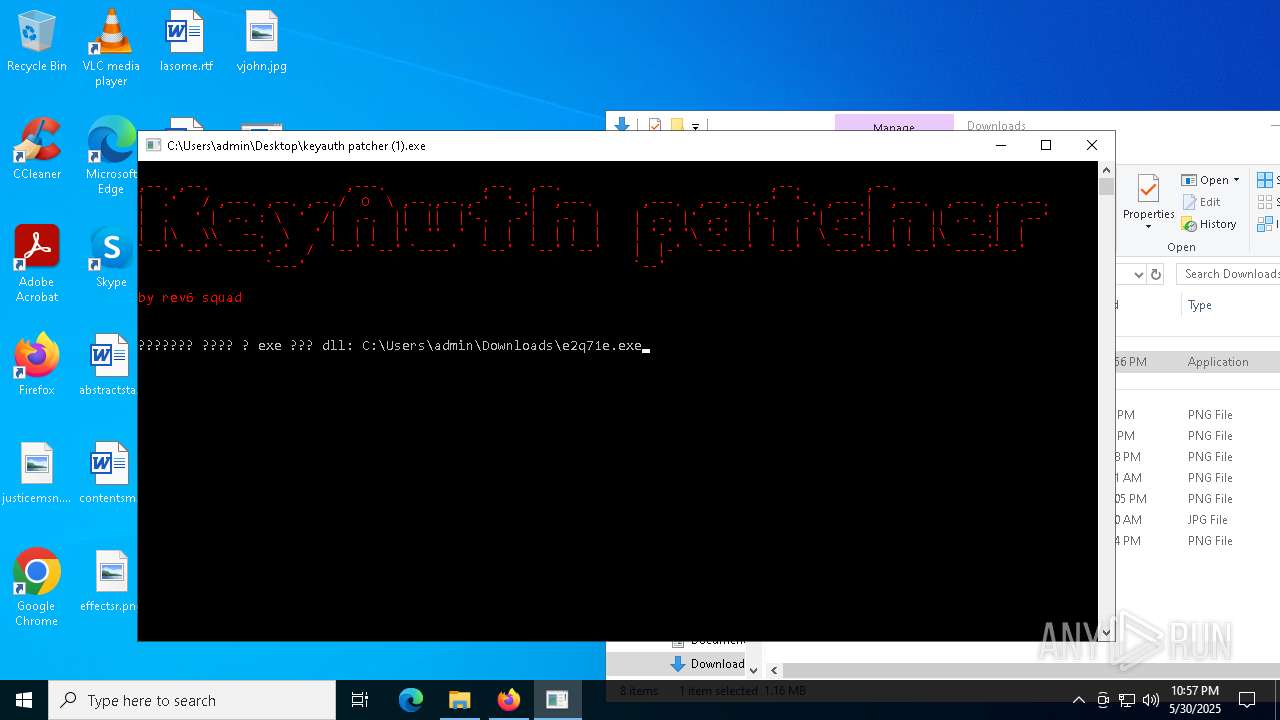Select the Manage tab in Explorer

click(894, 125)
